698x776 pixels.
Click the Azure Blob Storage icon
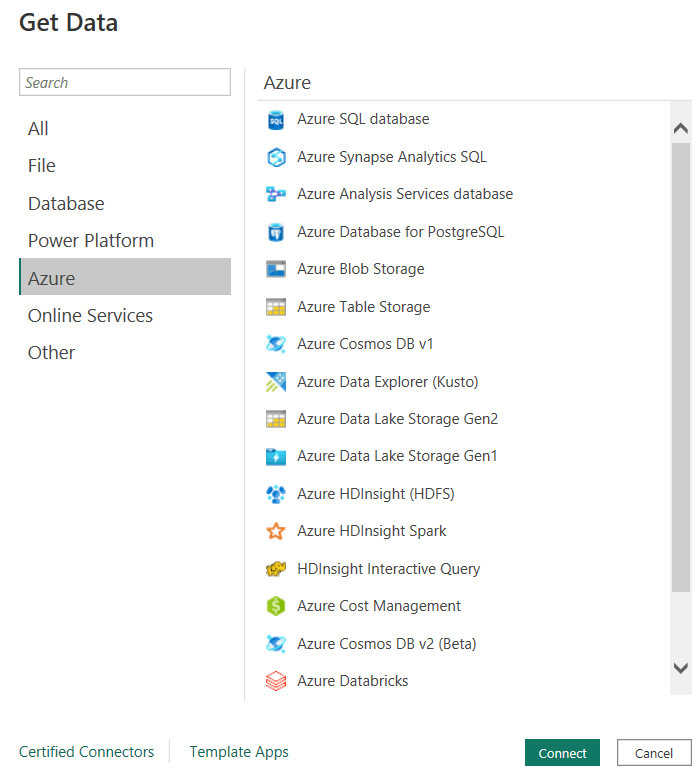[276, 269]
